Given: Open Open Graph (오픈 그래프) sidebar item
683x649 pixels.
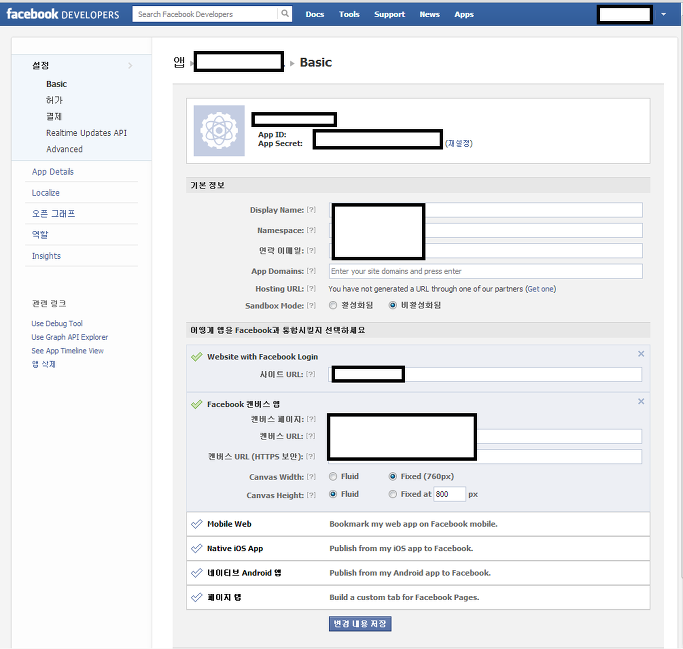Looking at the screenshot, I should [53, 213].
